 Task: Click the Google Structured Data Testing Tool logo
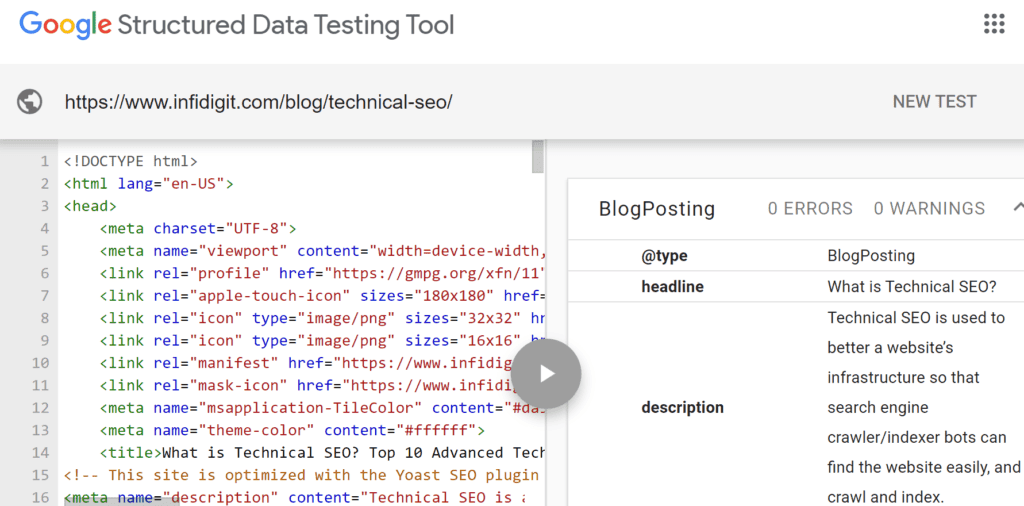(236, 25)
